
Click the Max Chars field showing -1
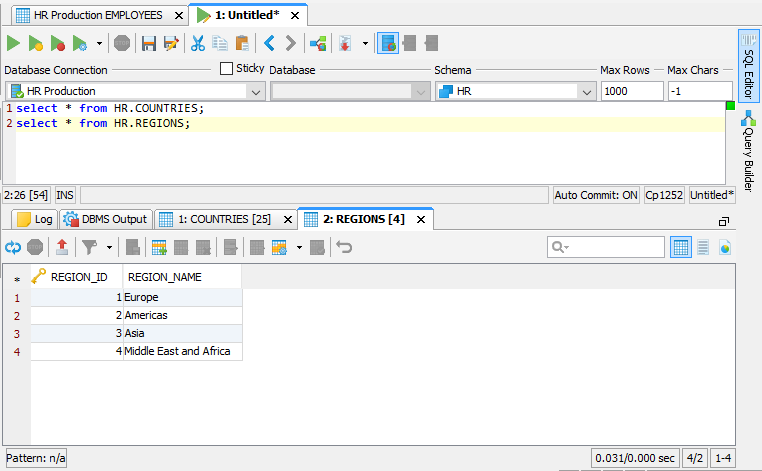pos(700,91)
